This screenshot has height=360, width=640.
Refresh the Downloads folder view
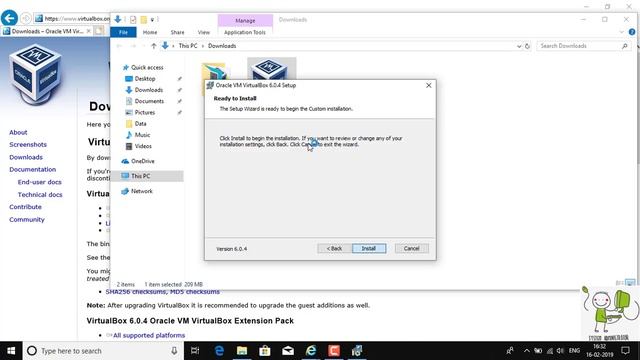click(527, 46)
